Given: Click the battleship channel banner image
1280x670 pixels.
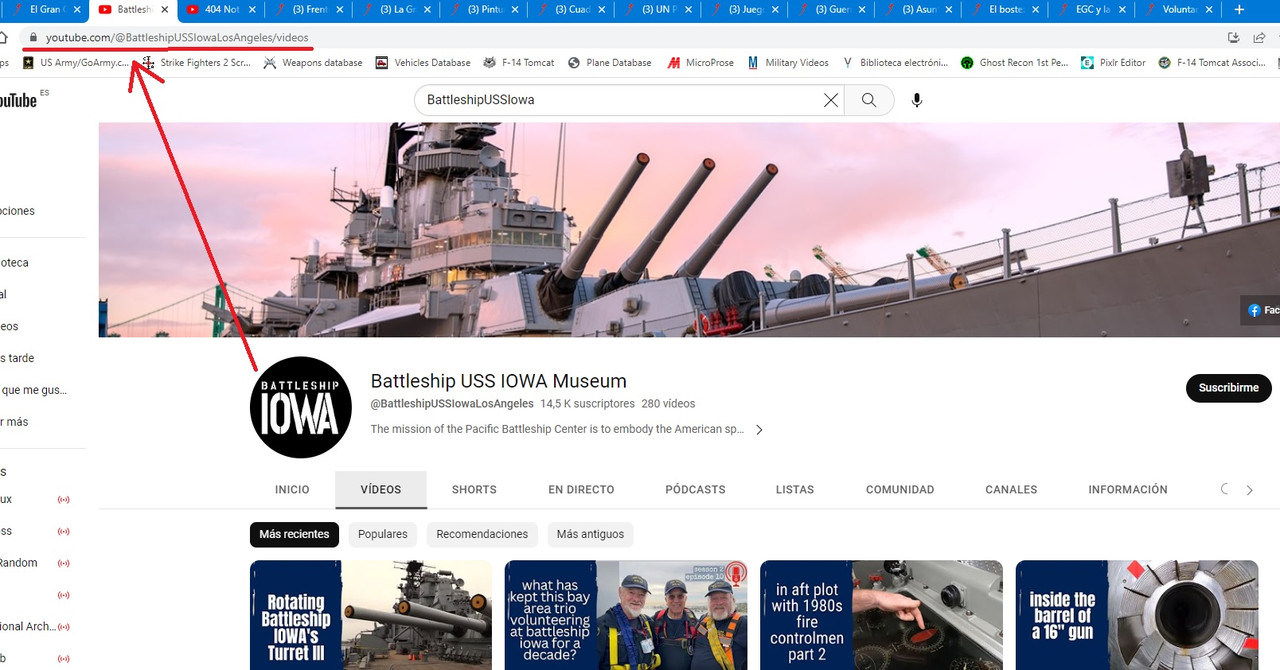Looking at the screenshot, I should [x=689, y=230].
